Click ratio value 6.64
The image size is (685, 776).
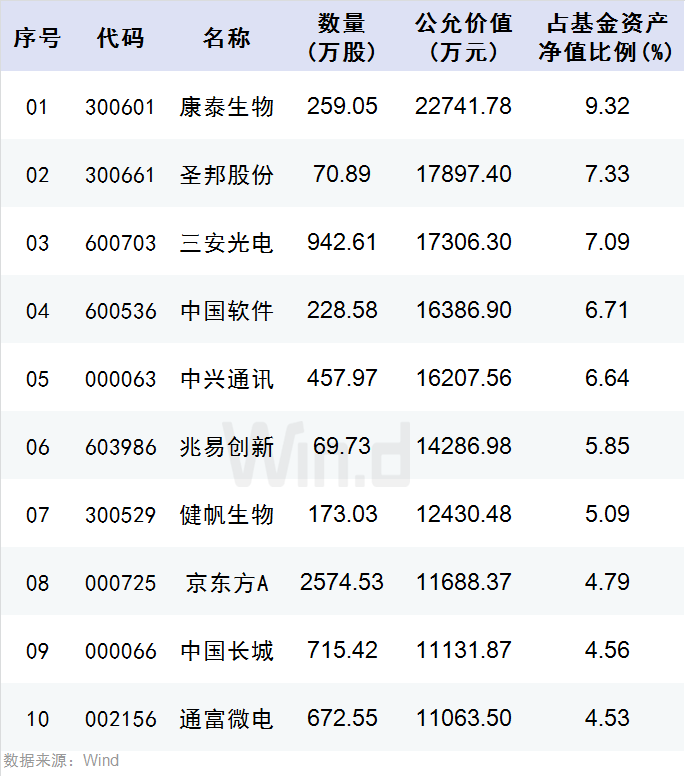pos(607,378)
